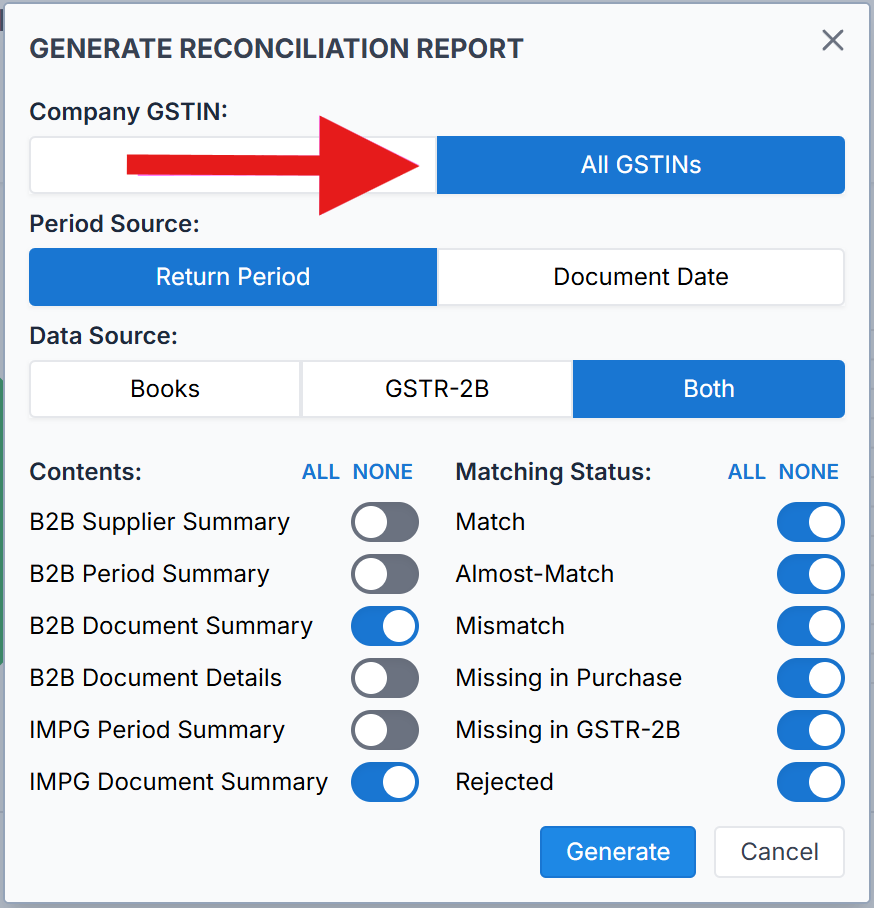
Task: Disable the Match status toggle
Action: tap(810, 522)
